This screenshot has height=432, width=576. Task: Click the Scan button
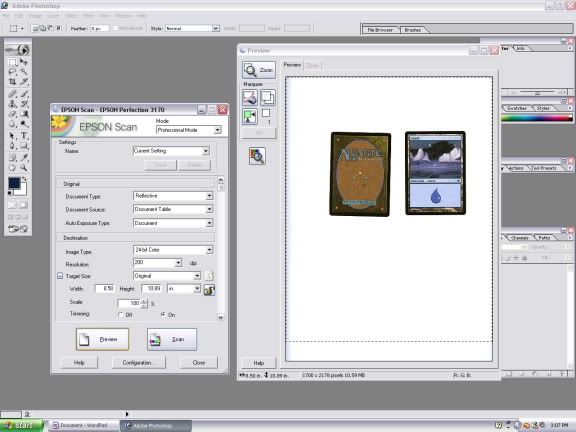click(x=172, y=339)
